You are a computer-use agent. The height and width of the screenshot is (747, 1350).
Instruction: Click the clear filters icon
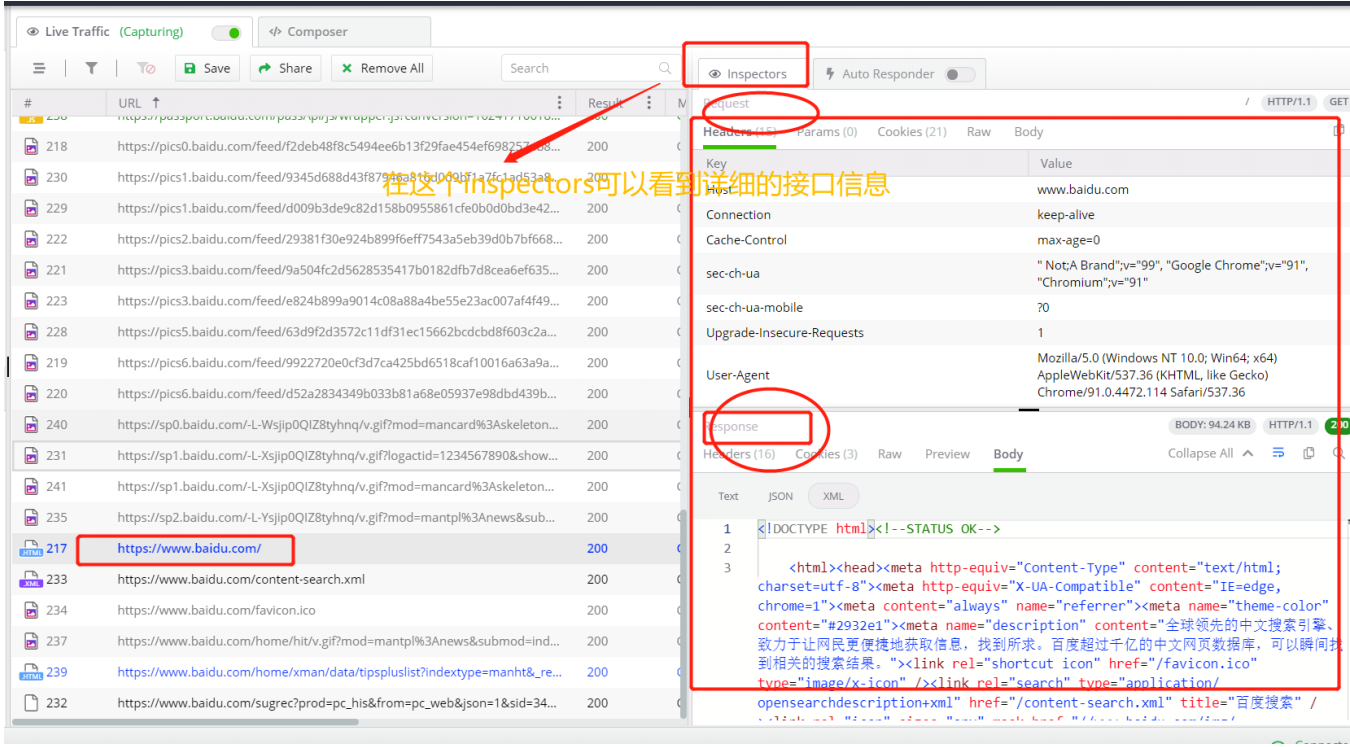[x=146, y=68]
